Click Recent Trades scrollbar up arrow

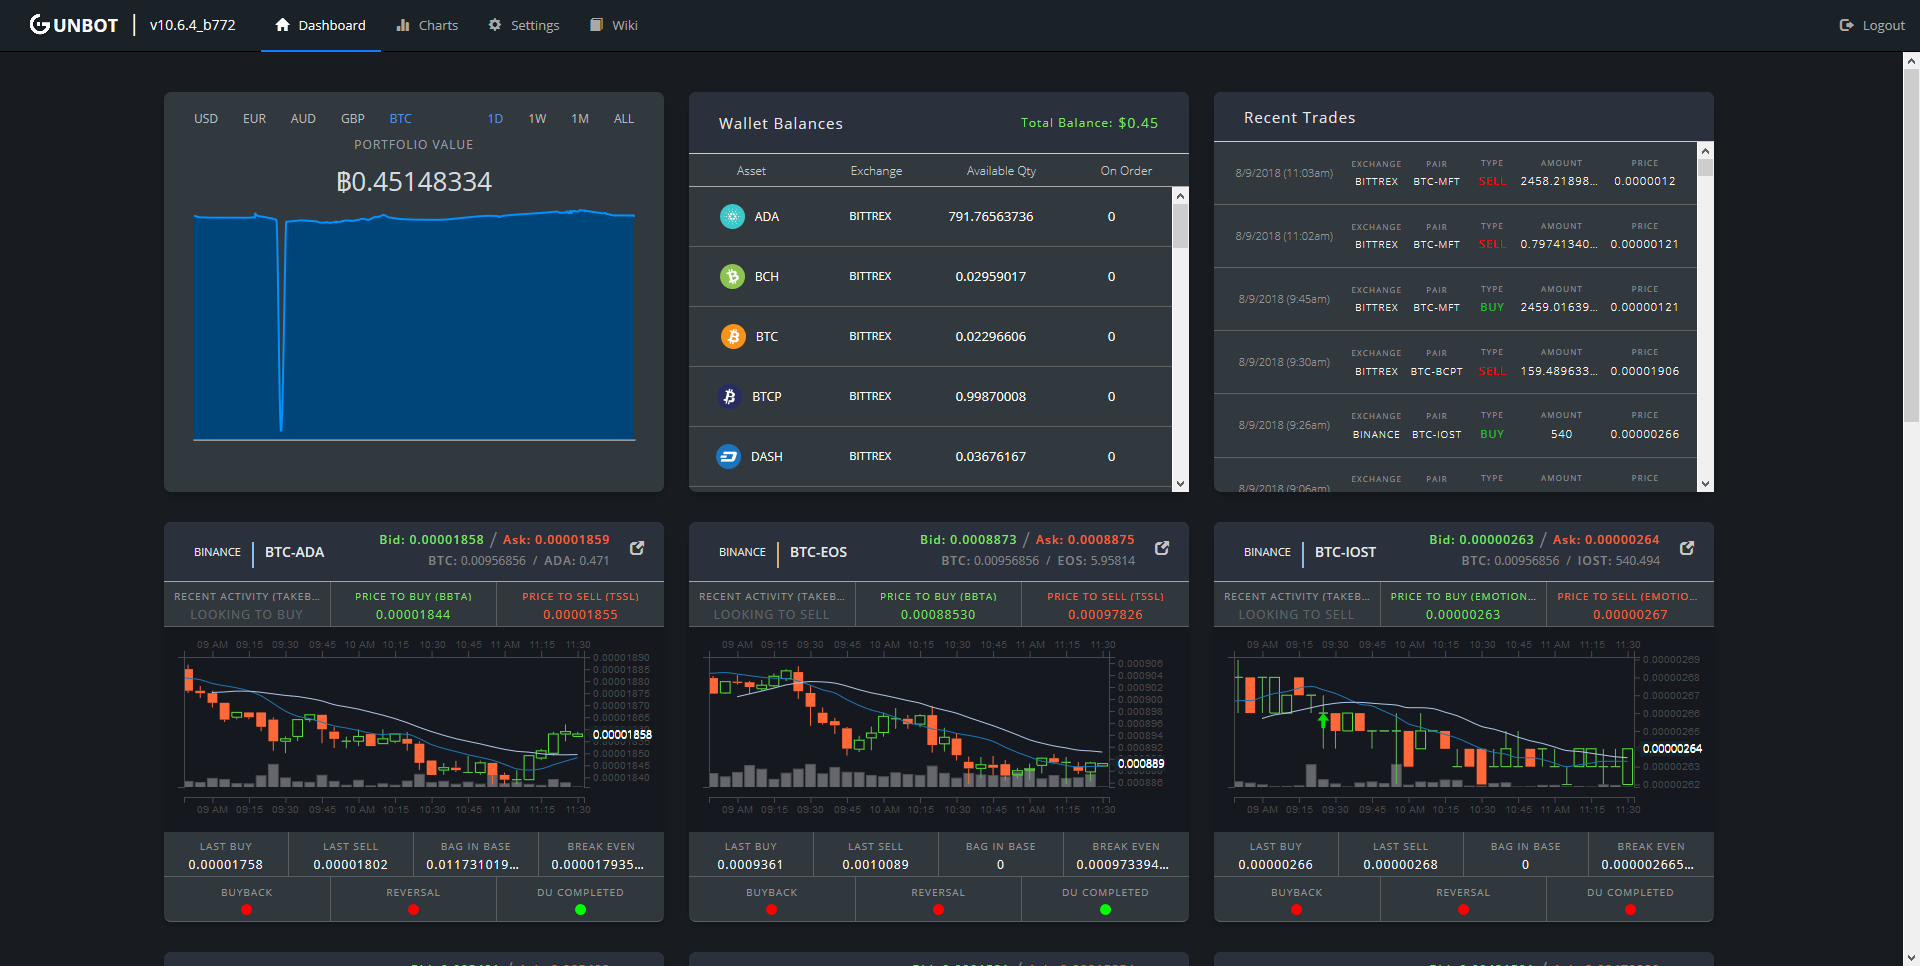tap(1705, 150)
